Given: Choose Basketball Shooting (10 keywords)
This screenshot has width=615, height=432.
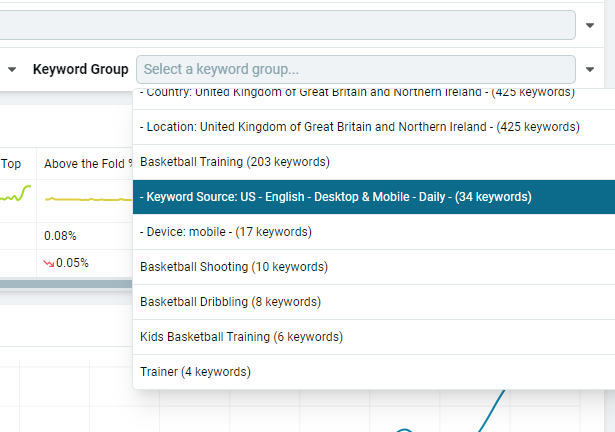Looking at the screenshot, I should tap(374, 267).
